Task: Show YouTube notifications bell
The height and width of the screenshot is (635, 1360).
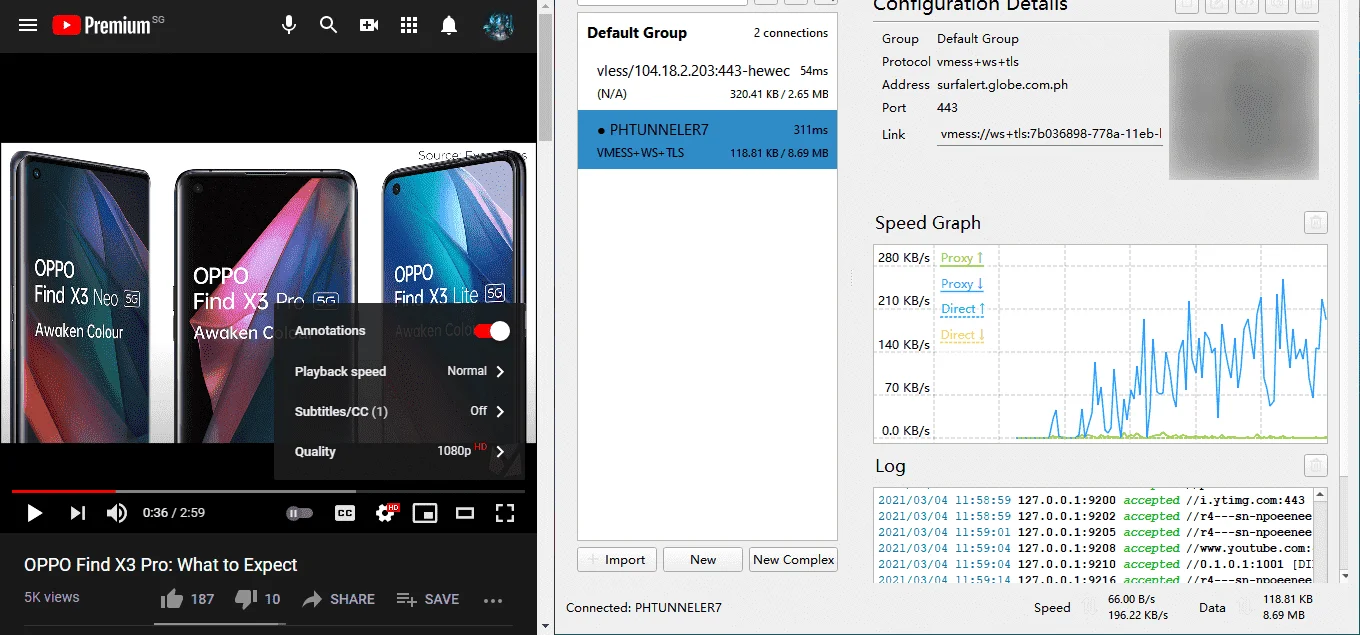Action: 449,25
